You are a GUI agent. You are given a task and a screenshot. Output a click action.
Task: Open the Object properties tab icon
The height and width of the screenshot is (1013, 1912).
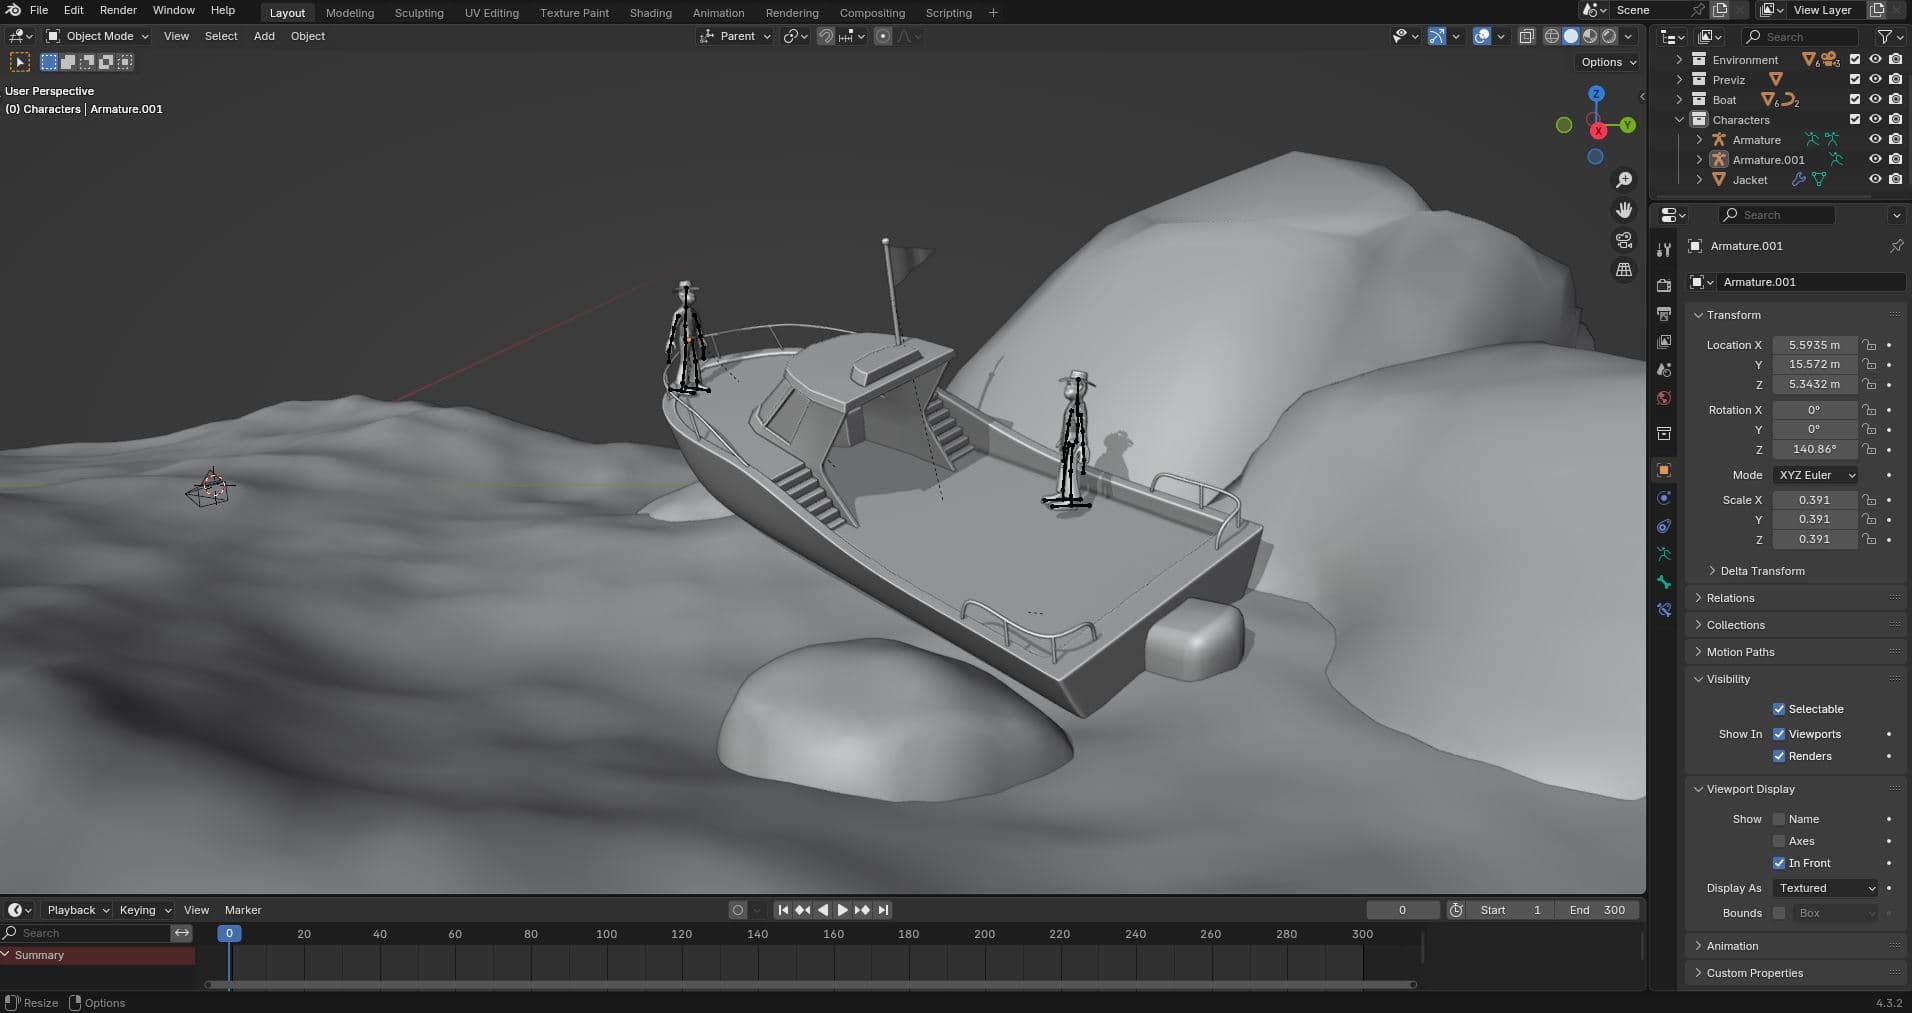coord(1664,470)
